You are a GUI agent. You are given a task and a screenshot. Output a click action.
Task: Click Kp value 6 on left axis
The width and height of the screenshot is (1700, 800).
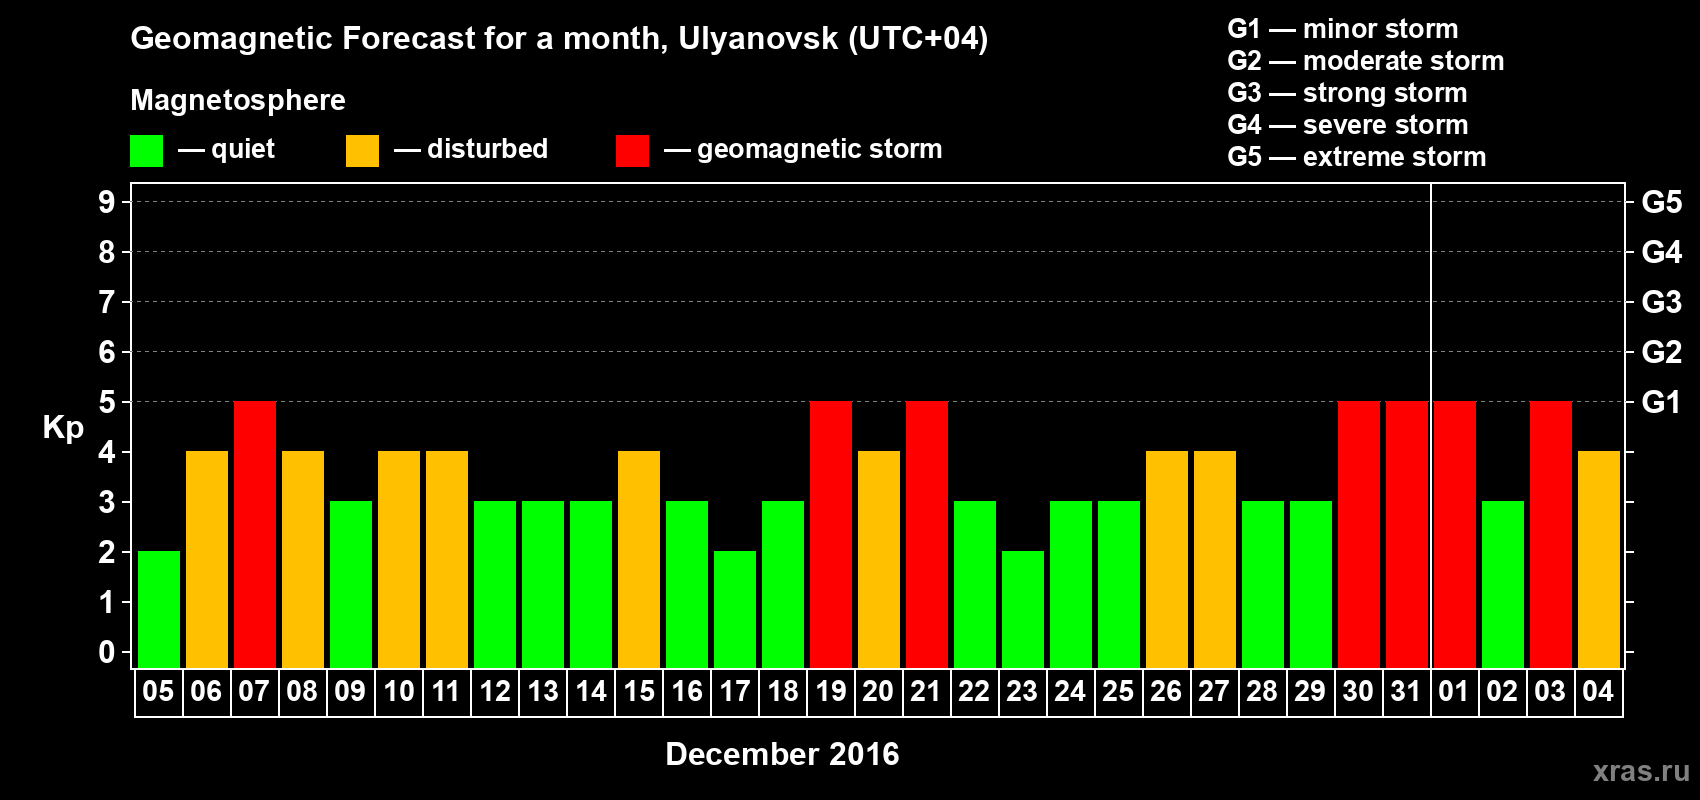tap(107, 352)
